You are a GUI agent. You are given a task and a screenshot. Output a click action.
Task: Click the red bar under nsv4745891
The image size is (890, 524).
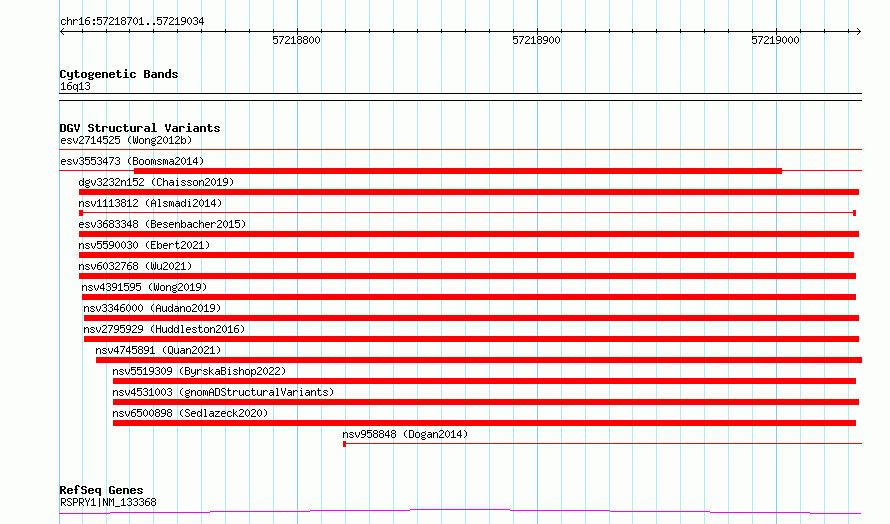pyautogui.click(x=479, y=360)
